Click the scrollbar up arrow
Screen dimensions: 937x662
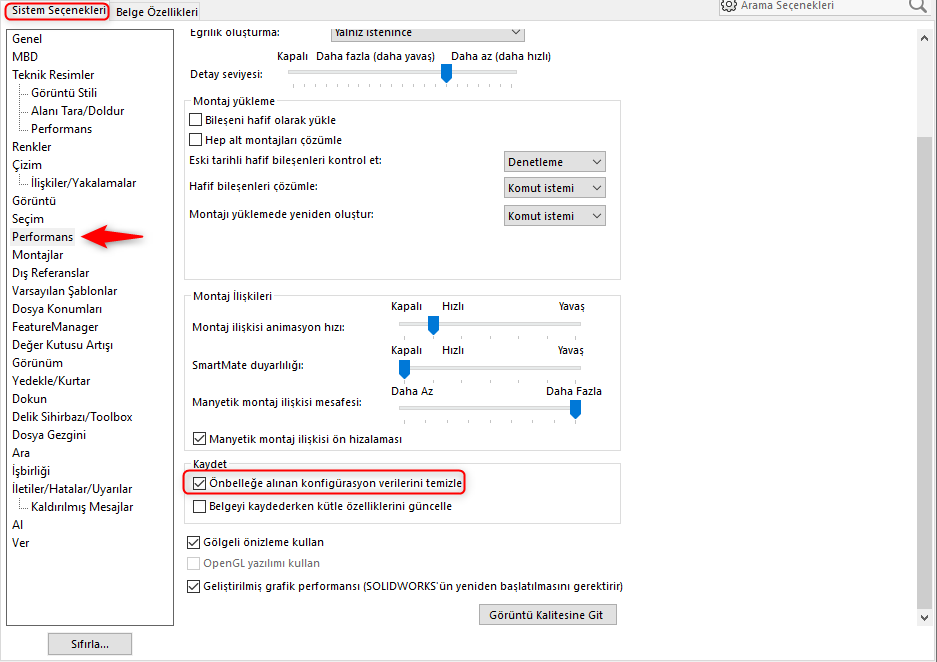924,38
